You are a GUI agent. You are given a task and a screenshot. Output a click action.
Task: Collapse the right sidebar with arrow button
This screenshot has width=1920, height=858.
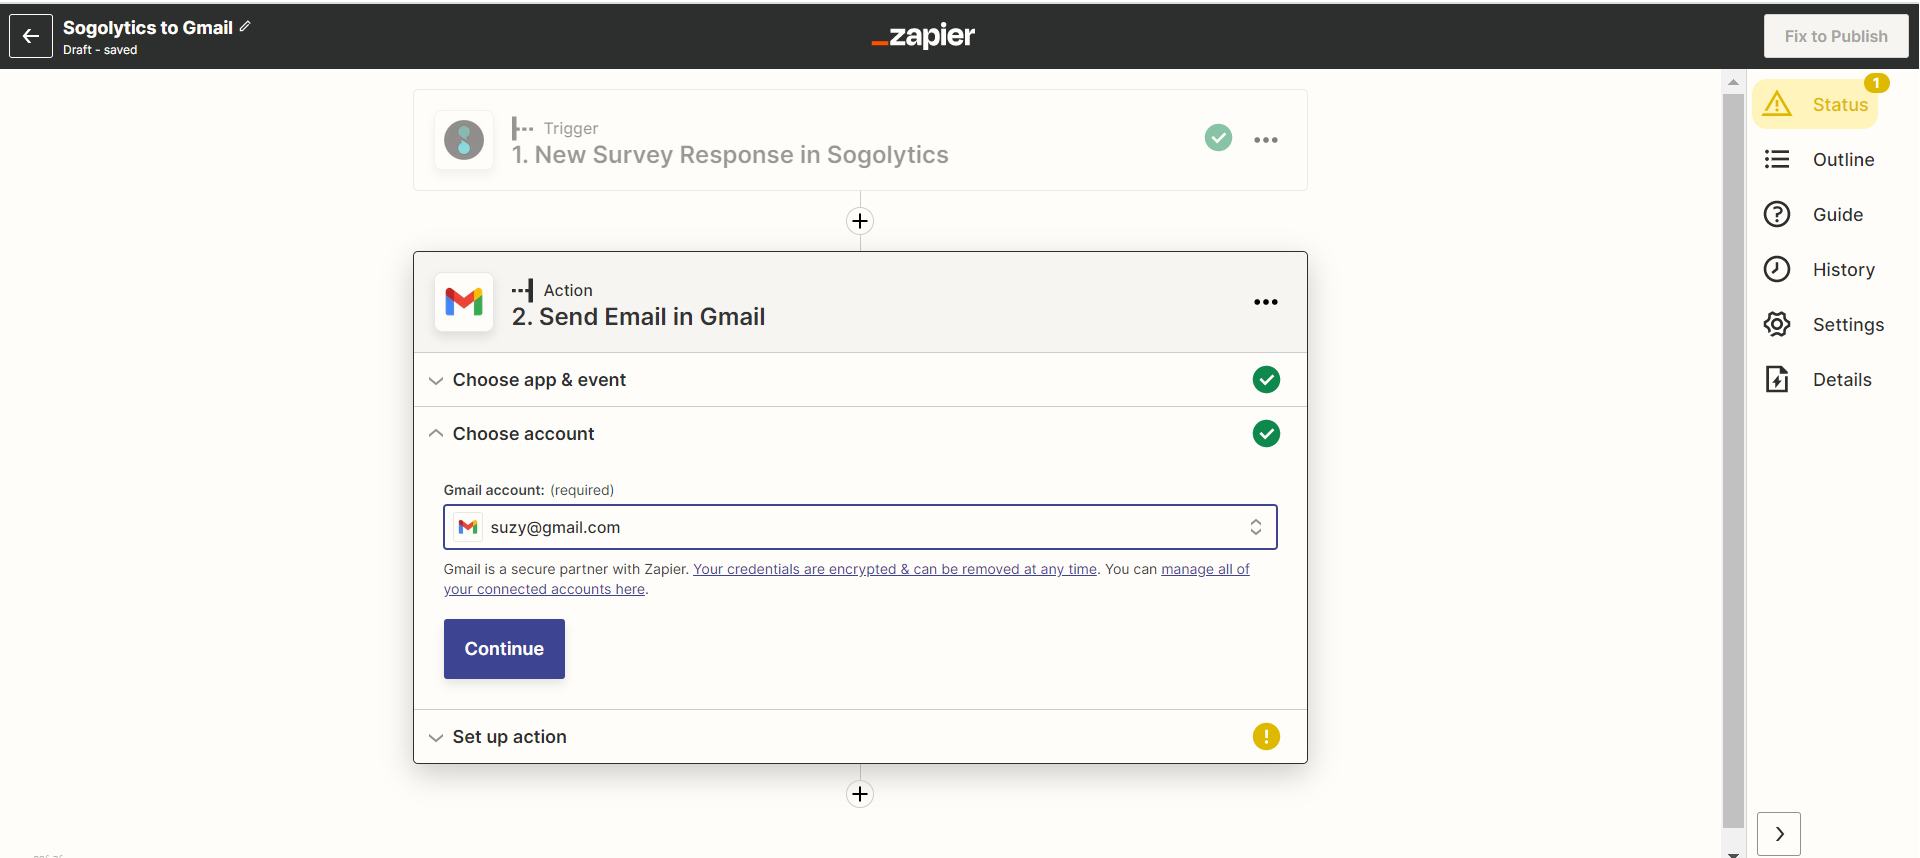[1778, 834]
